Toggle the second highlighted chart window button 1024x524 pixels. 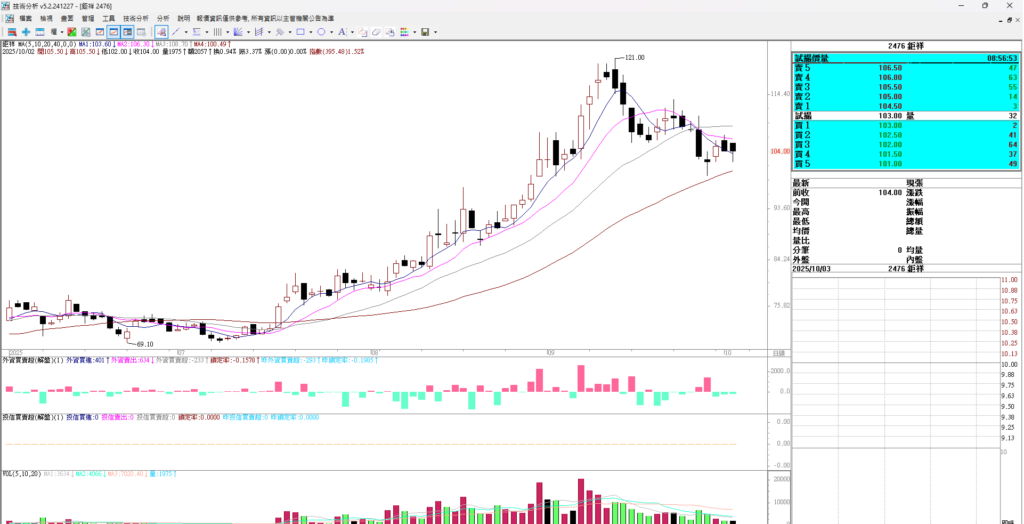(x=127, y=32)
